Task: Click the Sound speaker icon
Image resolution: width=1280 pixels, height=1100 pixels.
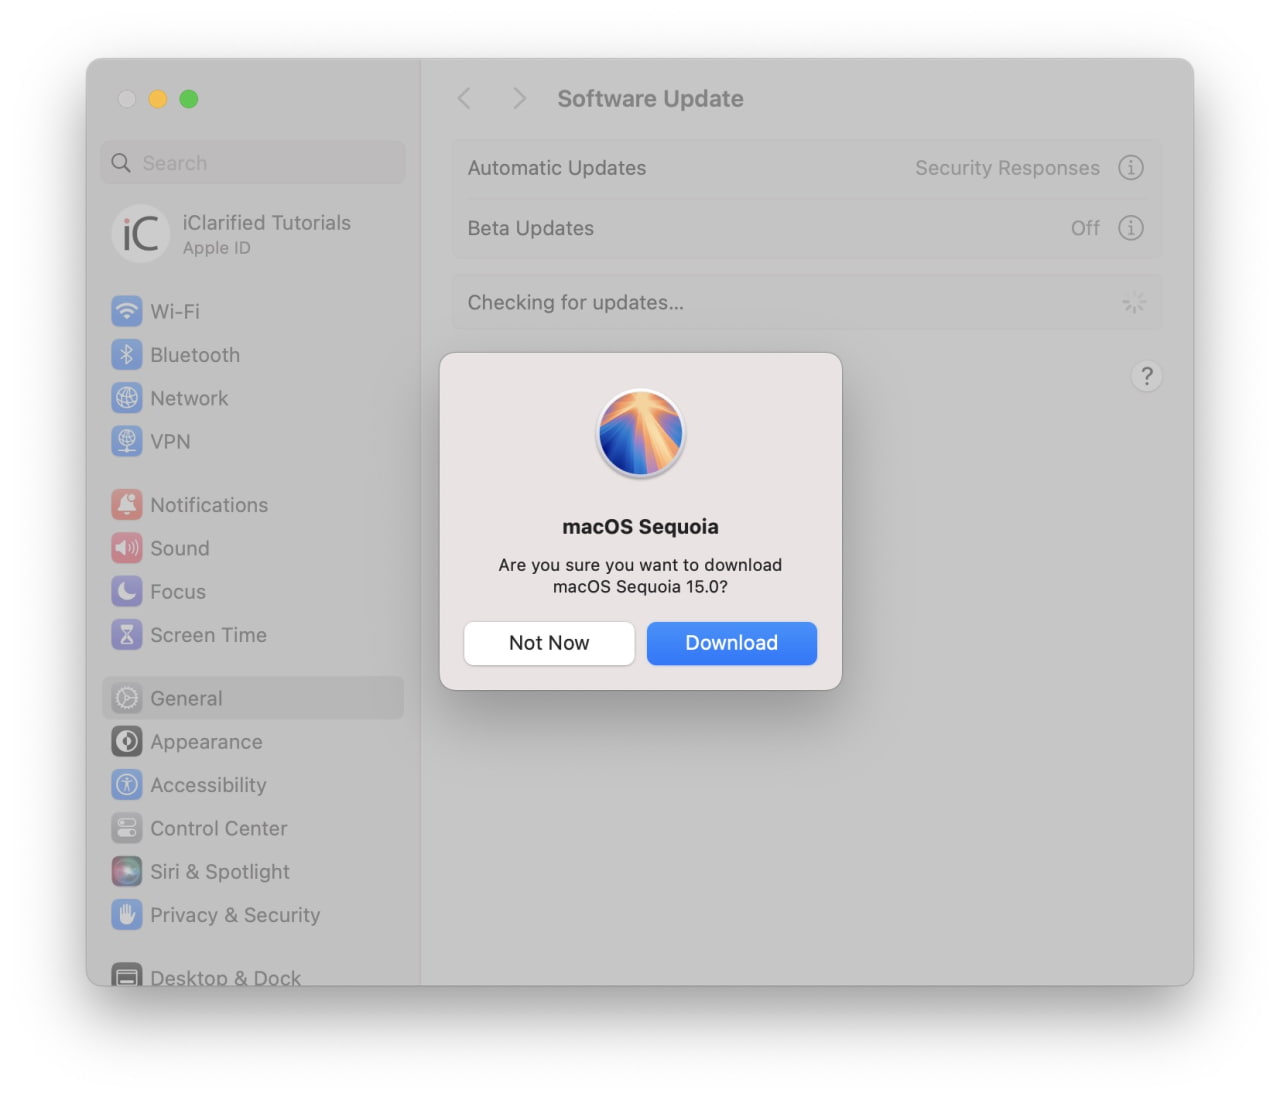Action: 127,548
